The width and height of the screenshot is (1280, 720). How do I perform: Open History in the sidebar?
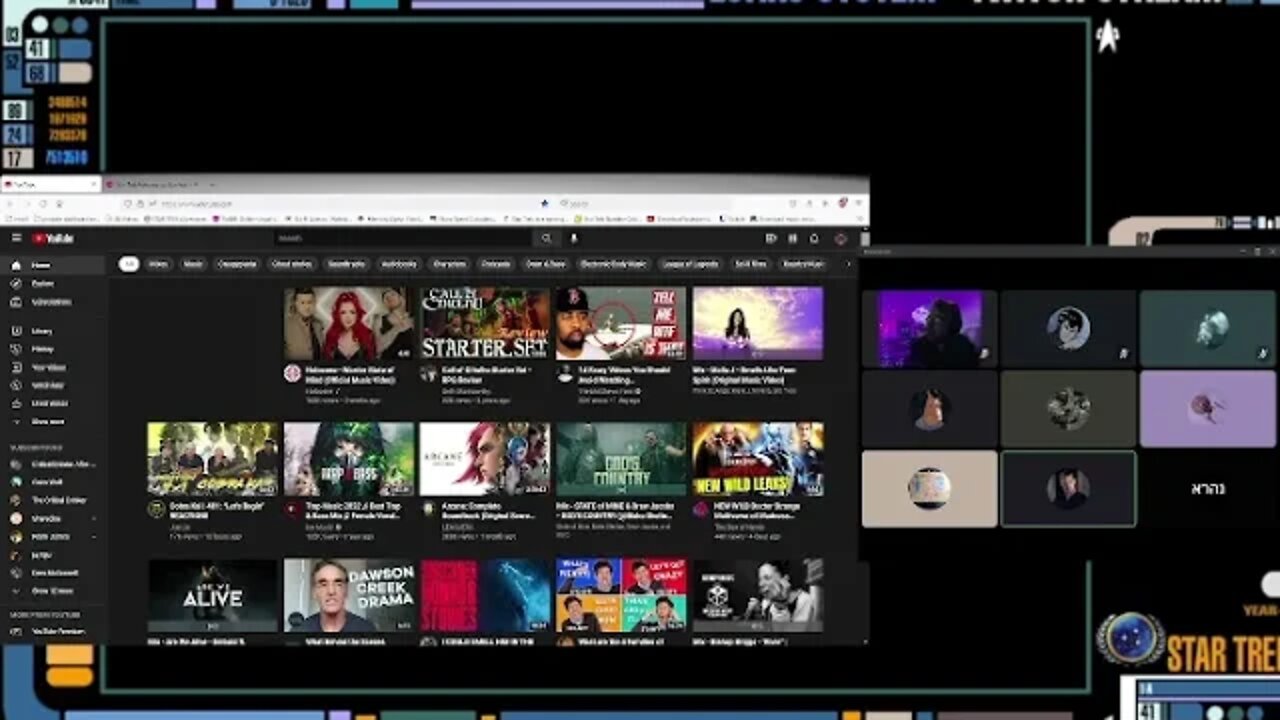click(x=52, y=349)
